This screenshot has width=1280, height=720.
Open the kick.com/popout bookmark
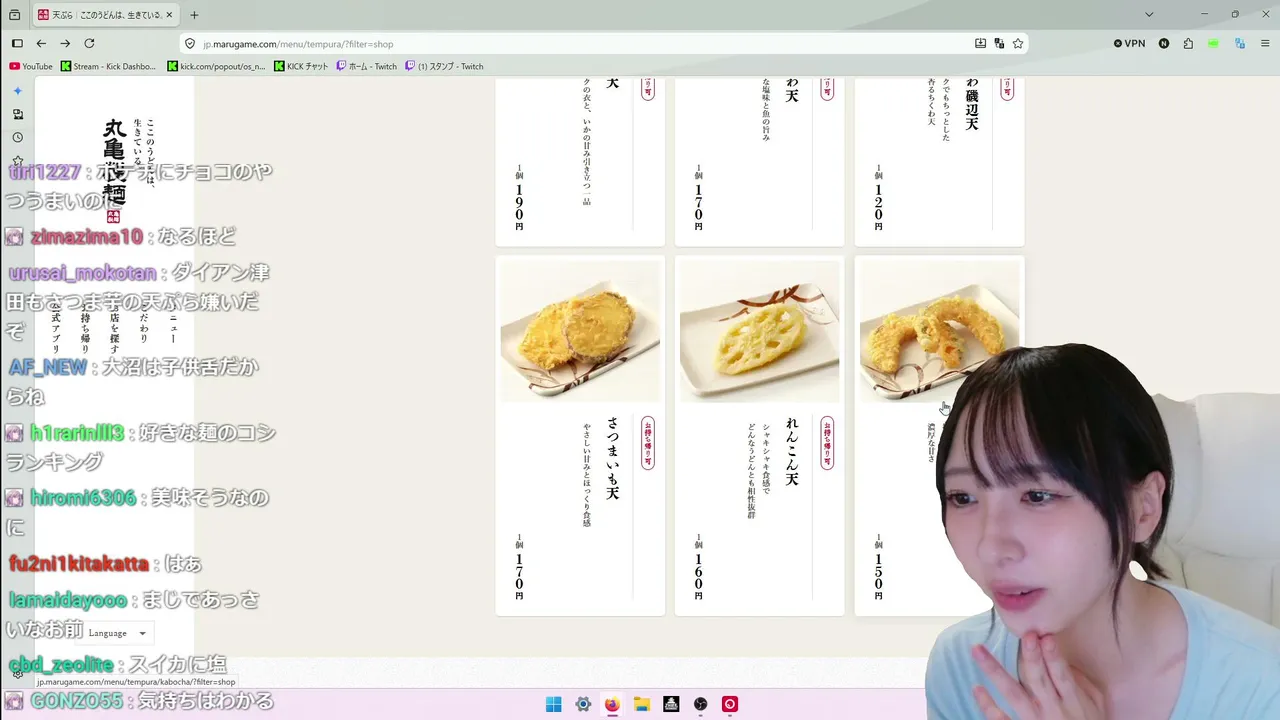[217, 67]
